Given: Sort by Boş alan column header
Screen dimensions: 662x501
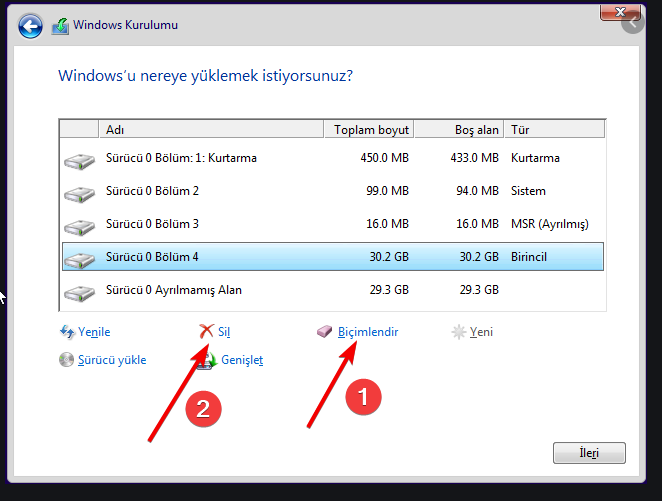Looking at the screenshot, I should (459, 130).
